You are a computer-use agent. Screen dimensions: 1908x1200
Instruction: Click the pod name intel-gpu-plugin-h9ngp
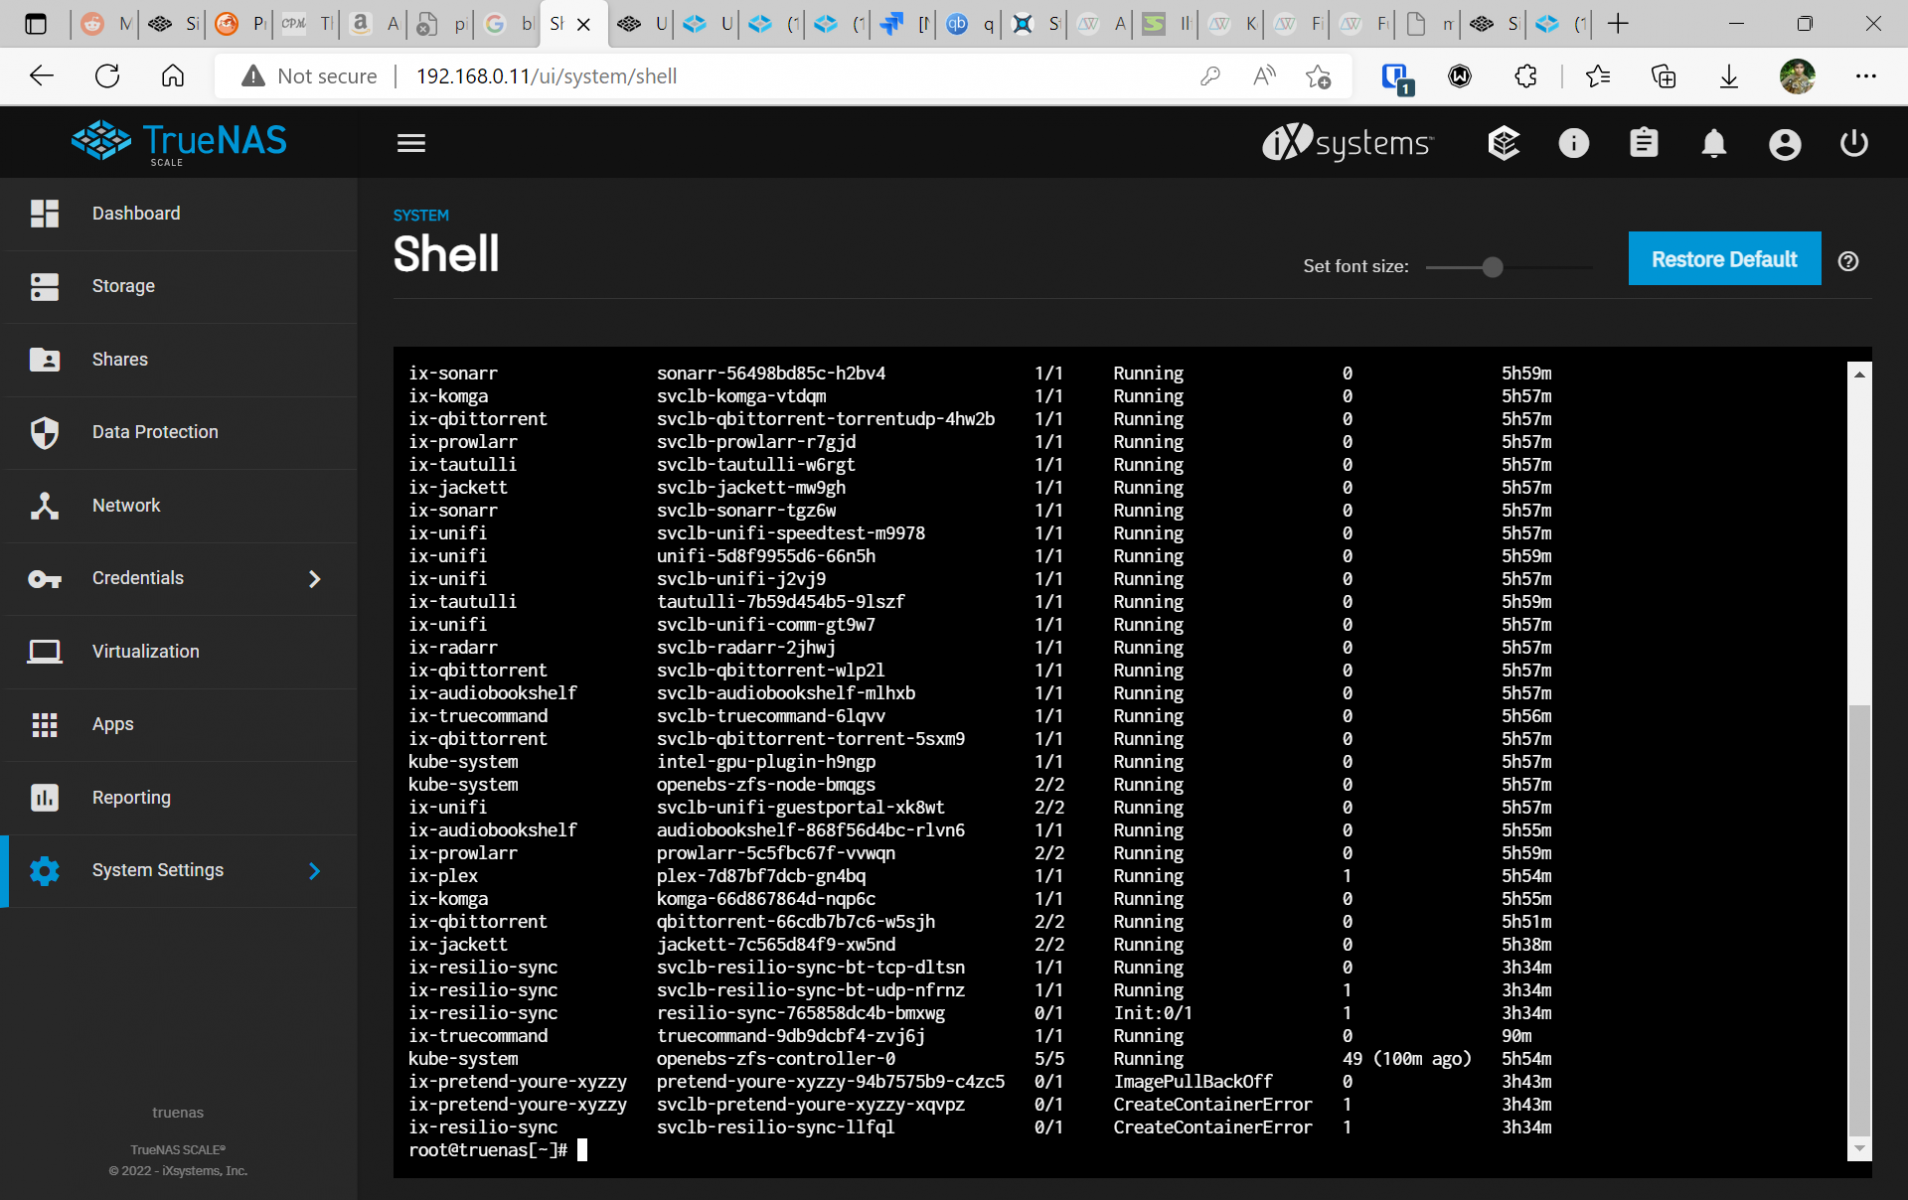pyautogui.click(x=766, y=762)
